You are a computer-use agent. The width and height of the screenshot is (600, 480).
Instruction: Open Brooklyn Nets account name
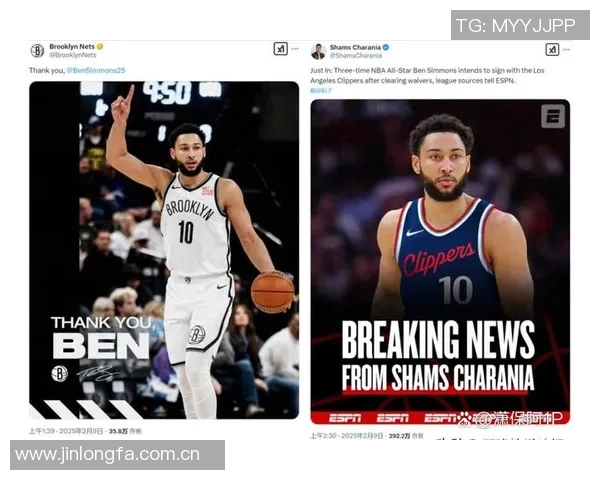coord(72,46)
